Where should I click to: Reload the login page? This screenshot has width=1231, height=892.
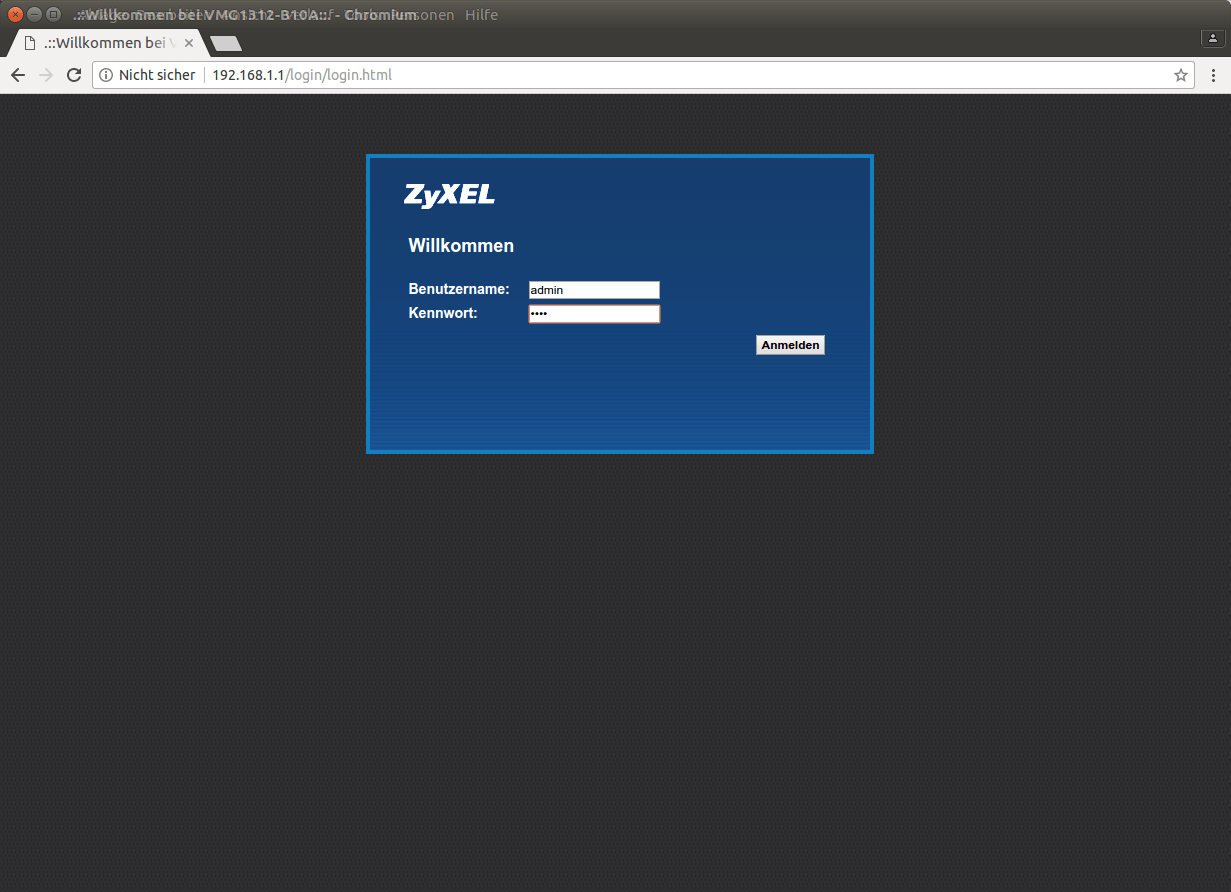click(74, 74)
